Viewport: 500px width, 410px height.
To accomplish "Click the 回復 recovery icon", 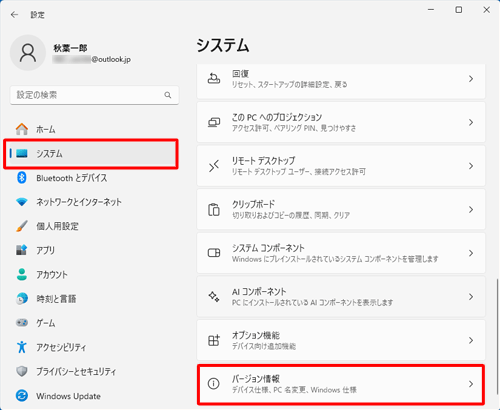I will point(214,79).
